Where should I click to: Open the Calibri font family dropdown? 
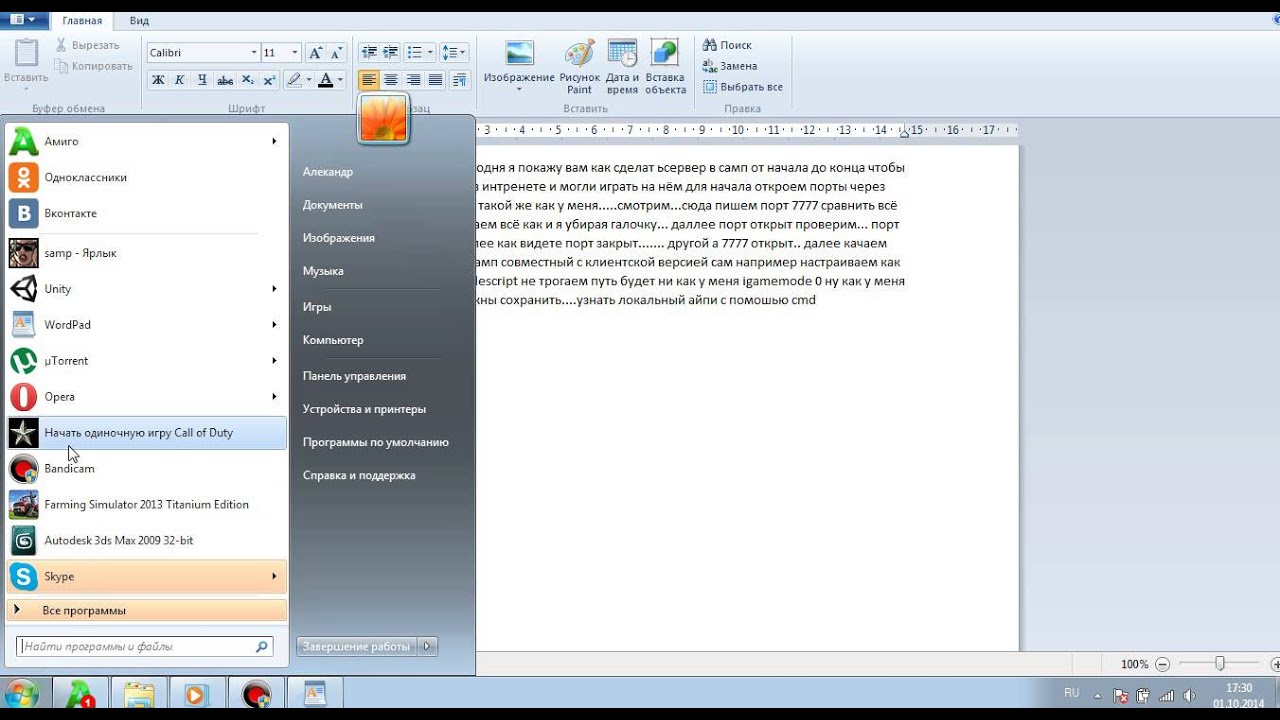[253, 52]
